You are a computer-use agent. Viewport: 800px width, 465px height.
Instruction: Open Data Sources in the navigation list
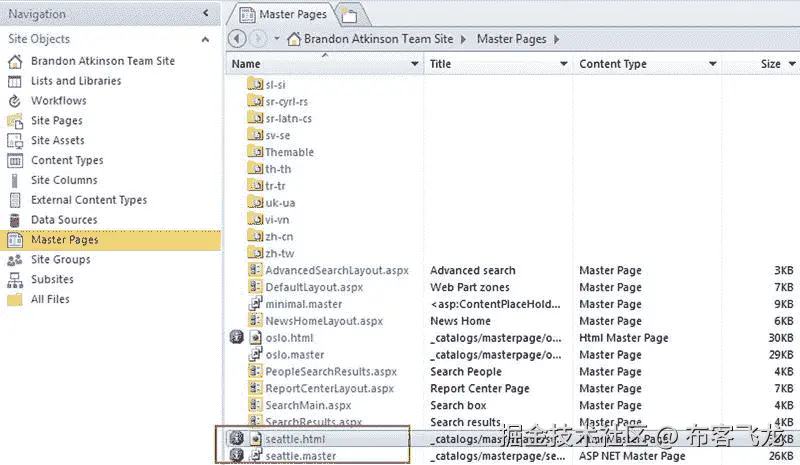(x=64, y=220)
